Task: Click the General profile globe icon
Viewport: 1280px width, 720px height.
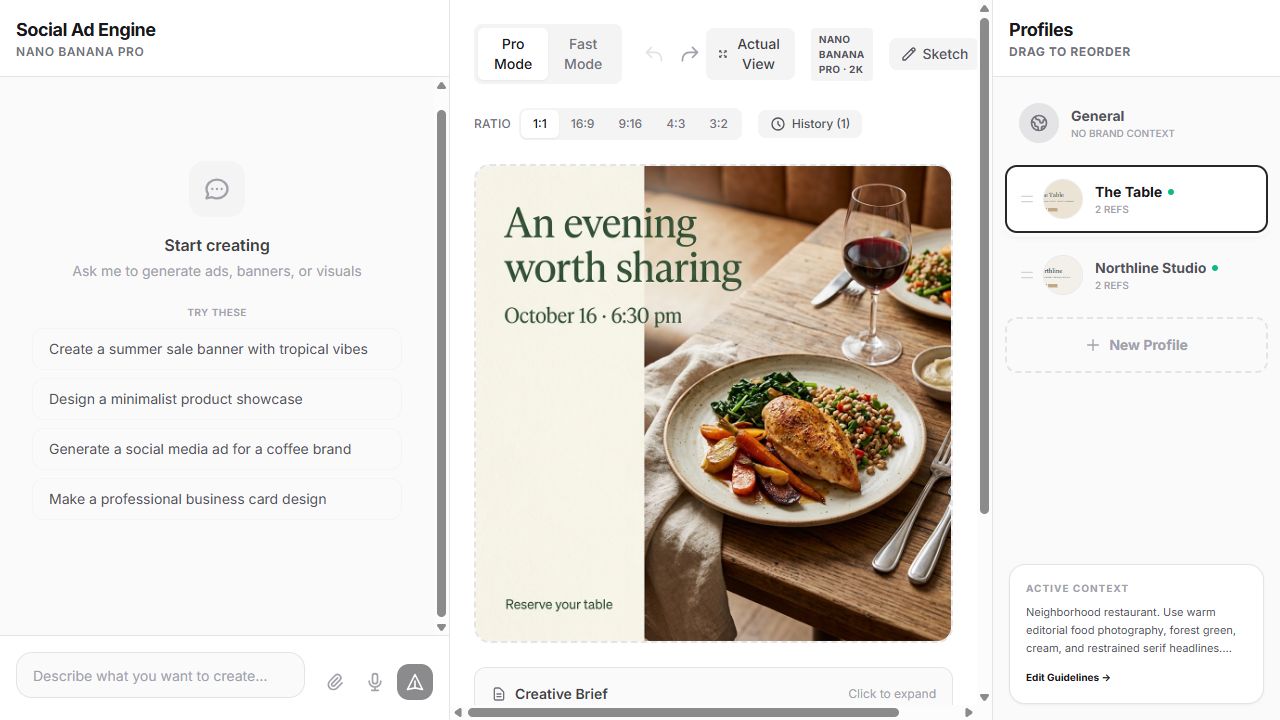Action: click(1039, 124)
